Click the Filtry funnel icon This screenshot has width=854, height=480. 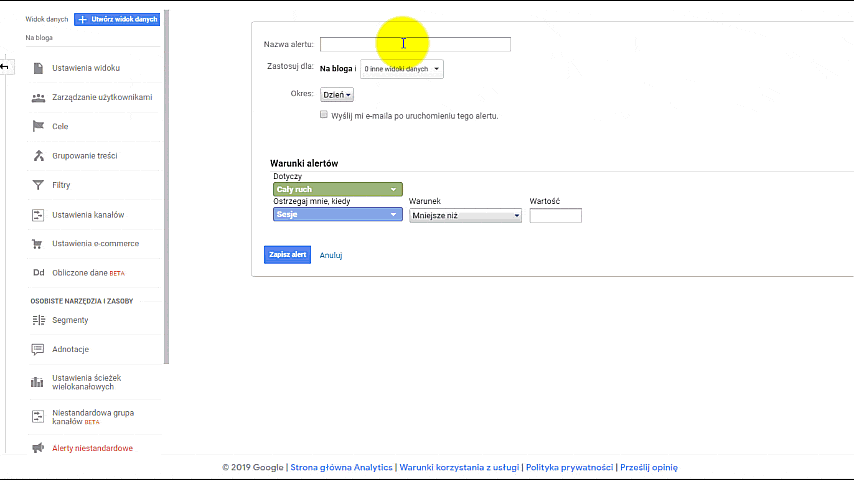click(38, 185)
